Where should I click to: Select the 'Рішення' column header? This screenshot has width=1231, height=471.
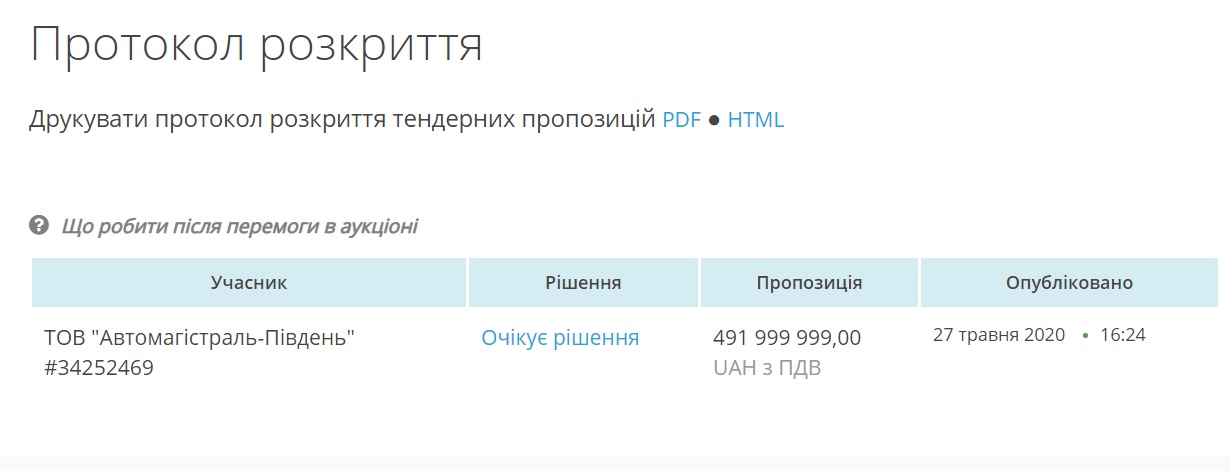pos(584,283)
